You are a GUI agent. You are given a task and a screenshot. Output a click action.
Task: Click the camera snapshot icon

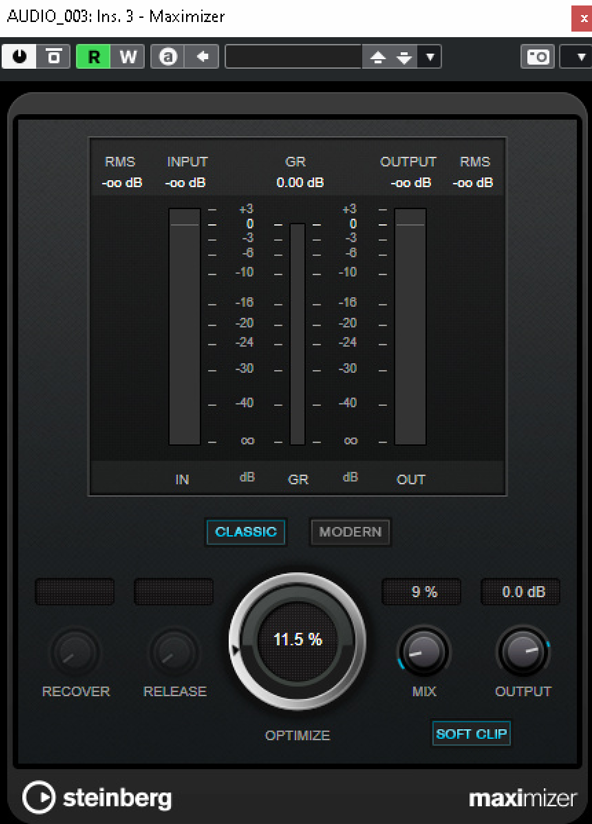tap(537, 56)
